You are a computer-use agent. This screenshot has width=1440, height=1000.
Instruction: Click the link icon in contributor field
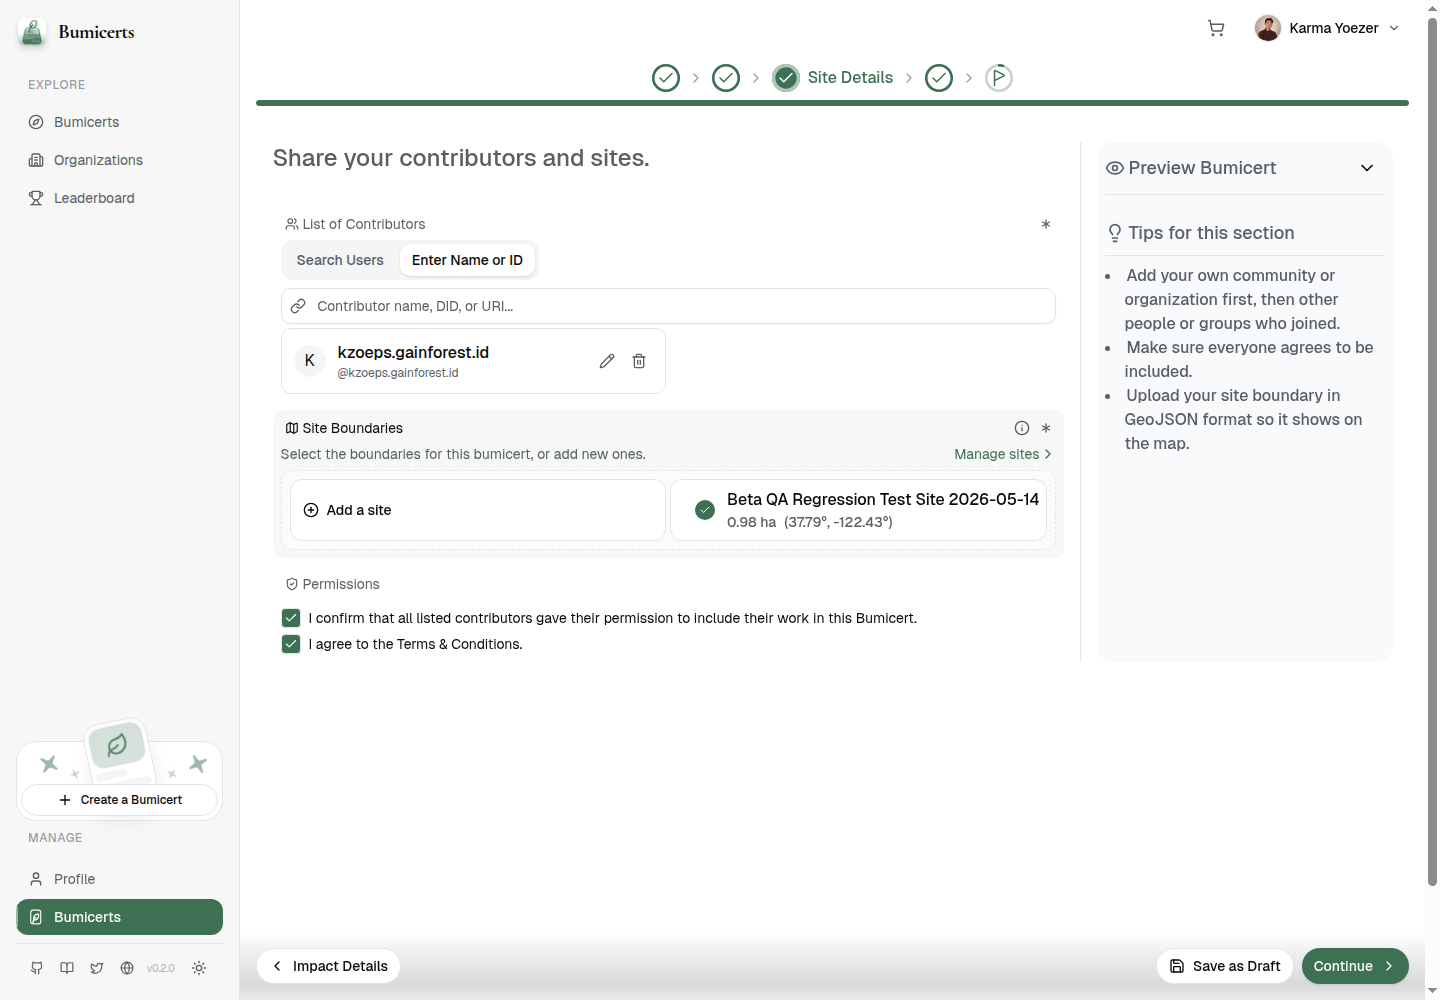point(298,306)
